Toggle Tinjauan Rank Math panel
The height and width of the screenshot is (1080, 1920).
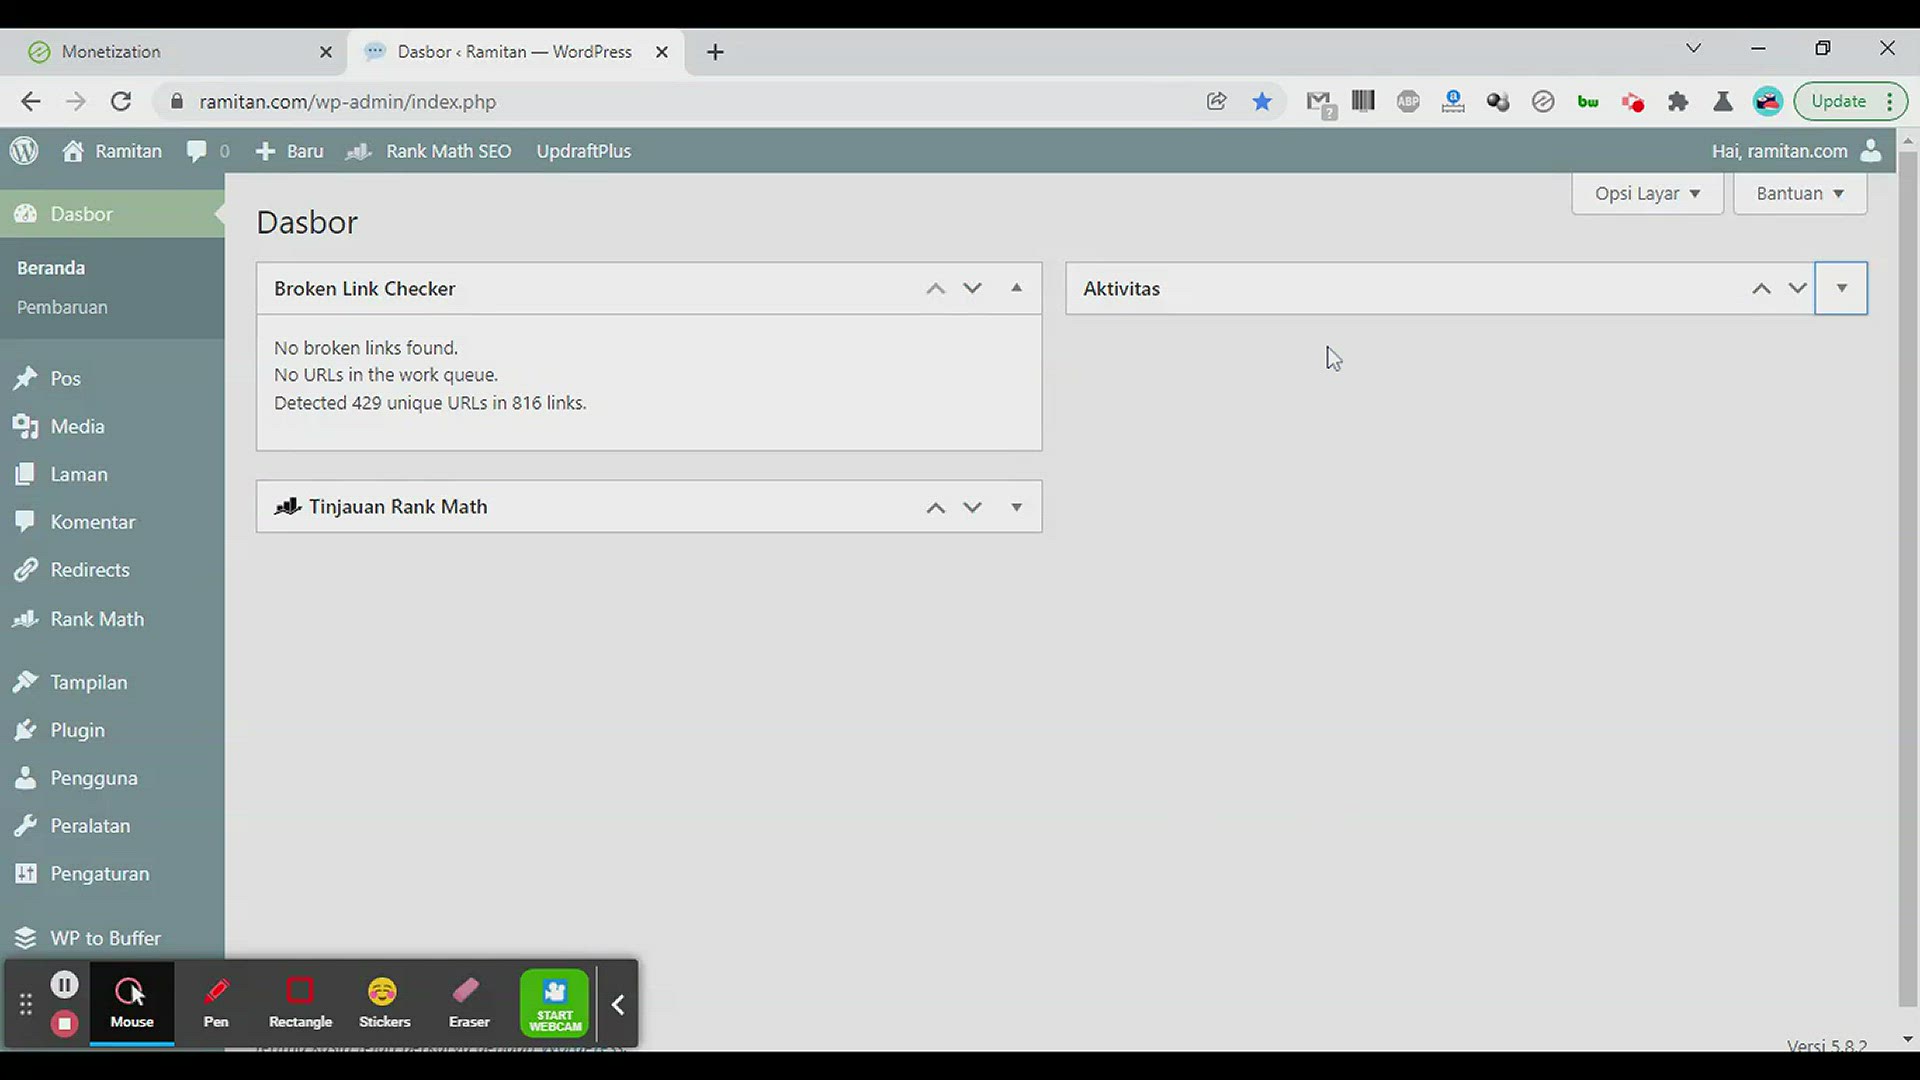(1016, 507)
